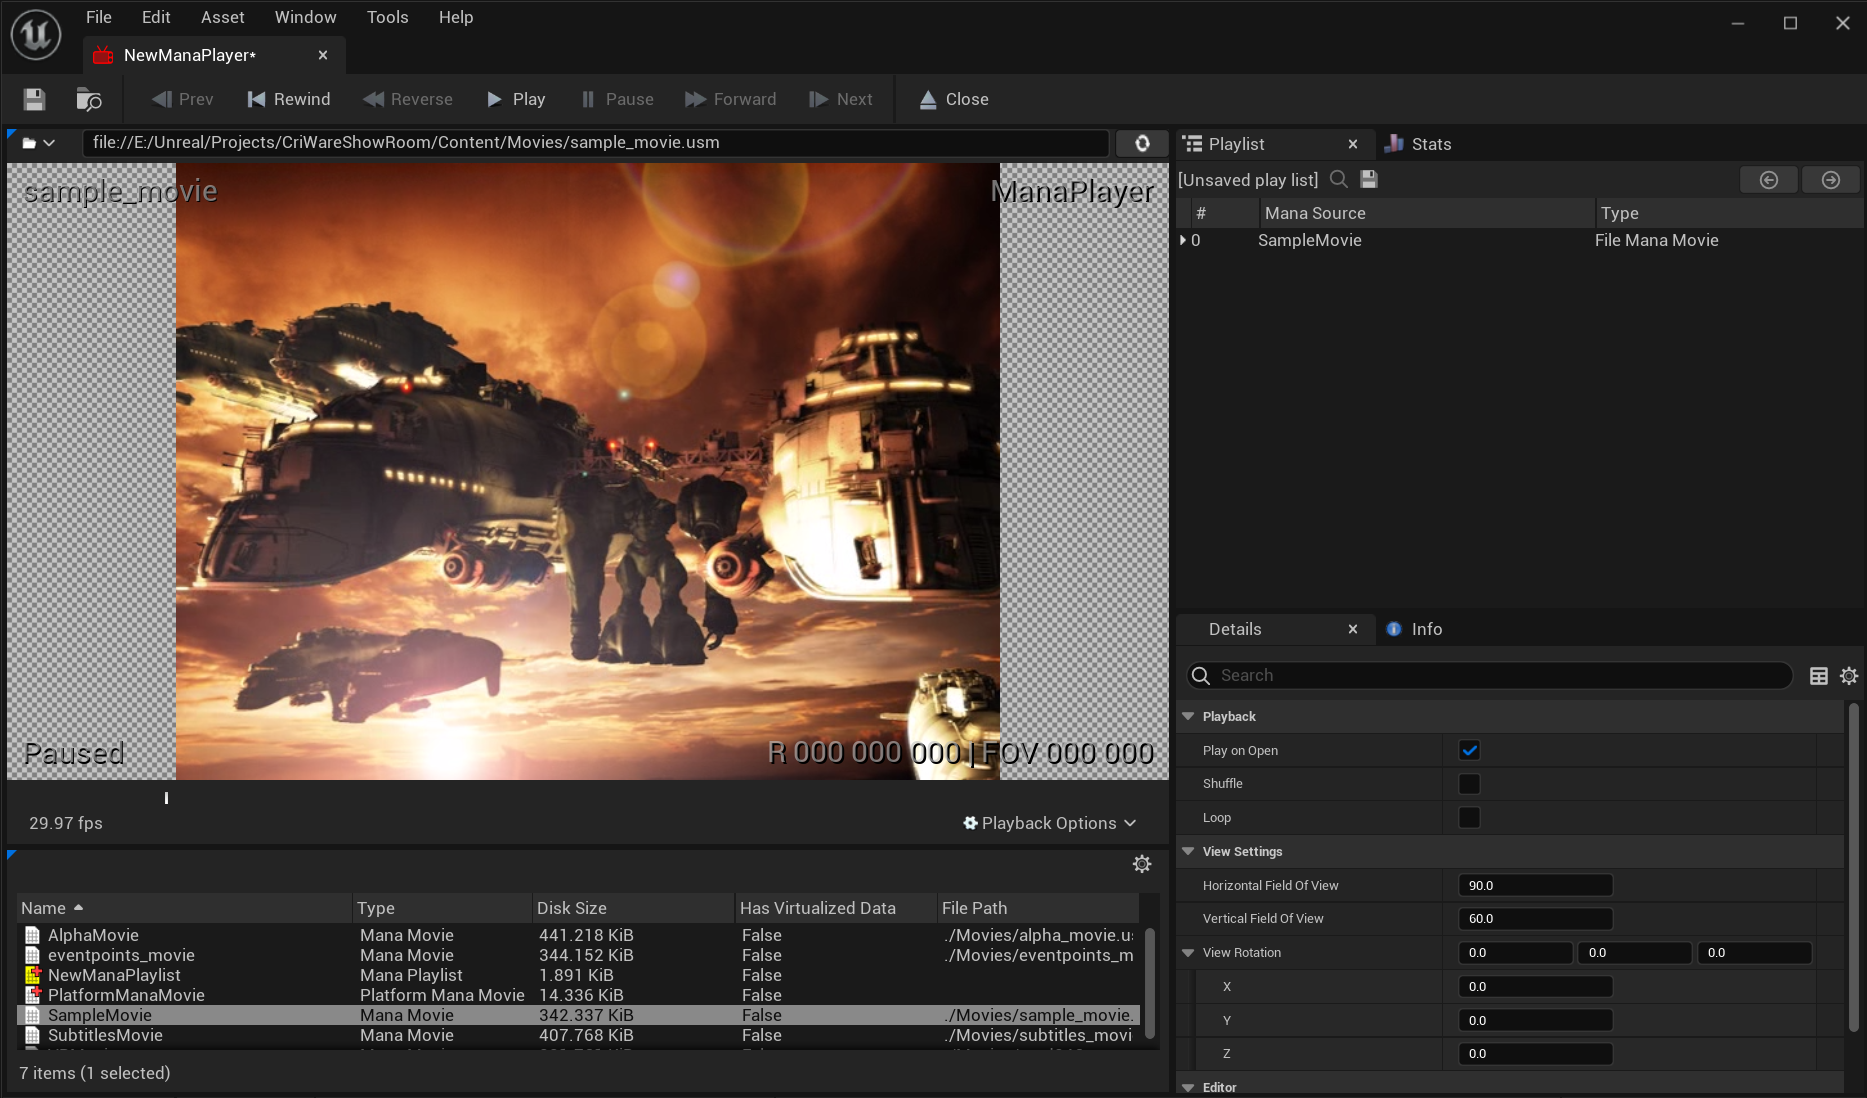
Task: Go to previous item with Prev
Action: pos(182,99)
